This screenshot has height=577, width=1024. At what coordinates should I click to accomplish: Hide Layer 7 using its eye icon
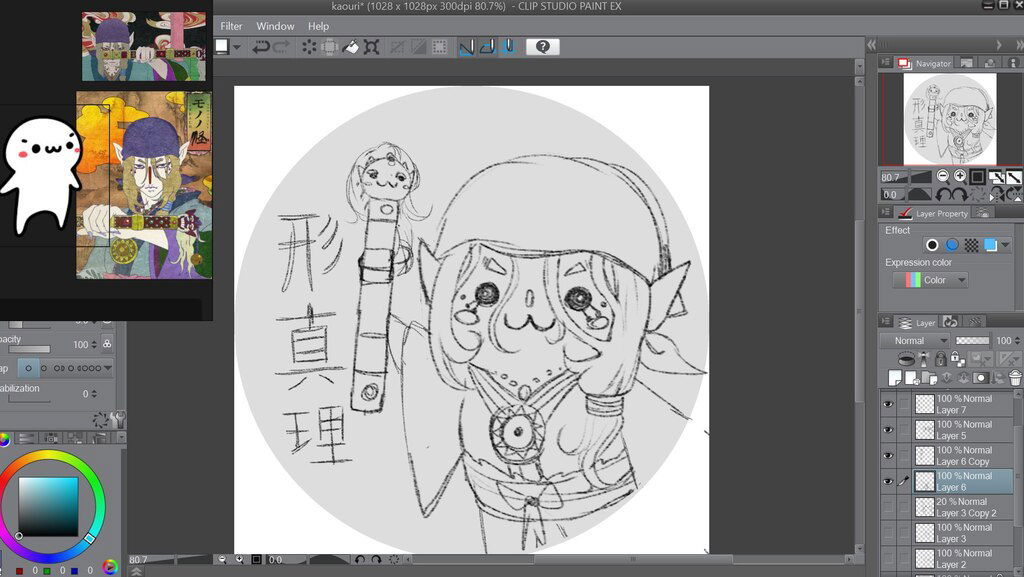coord(887,404)
